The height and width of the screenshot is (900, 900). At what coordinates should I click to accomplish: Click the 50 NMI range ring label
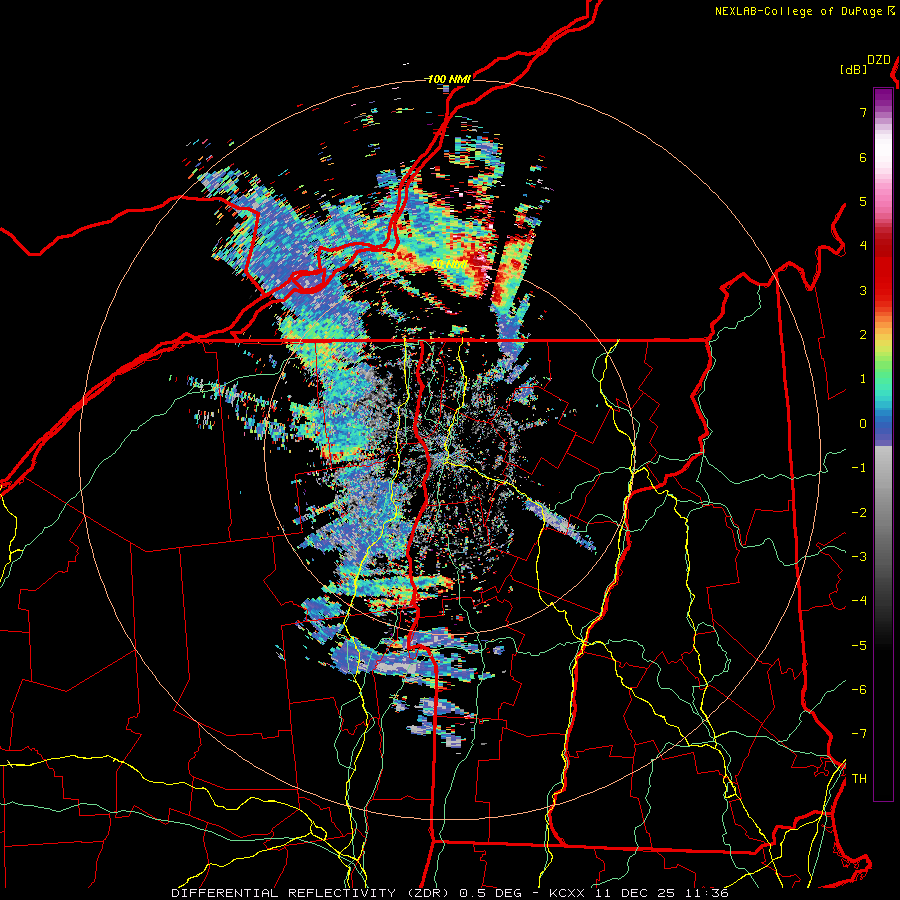coord(449,264)
